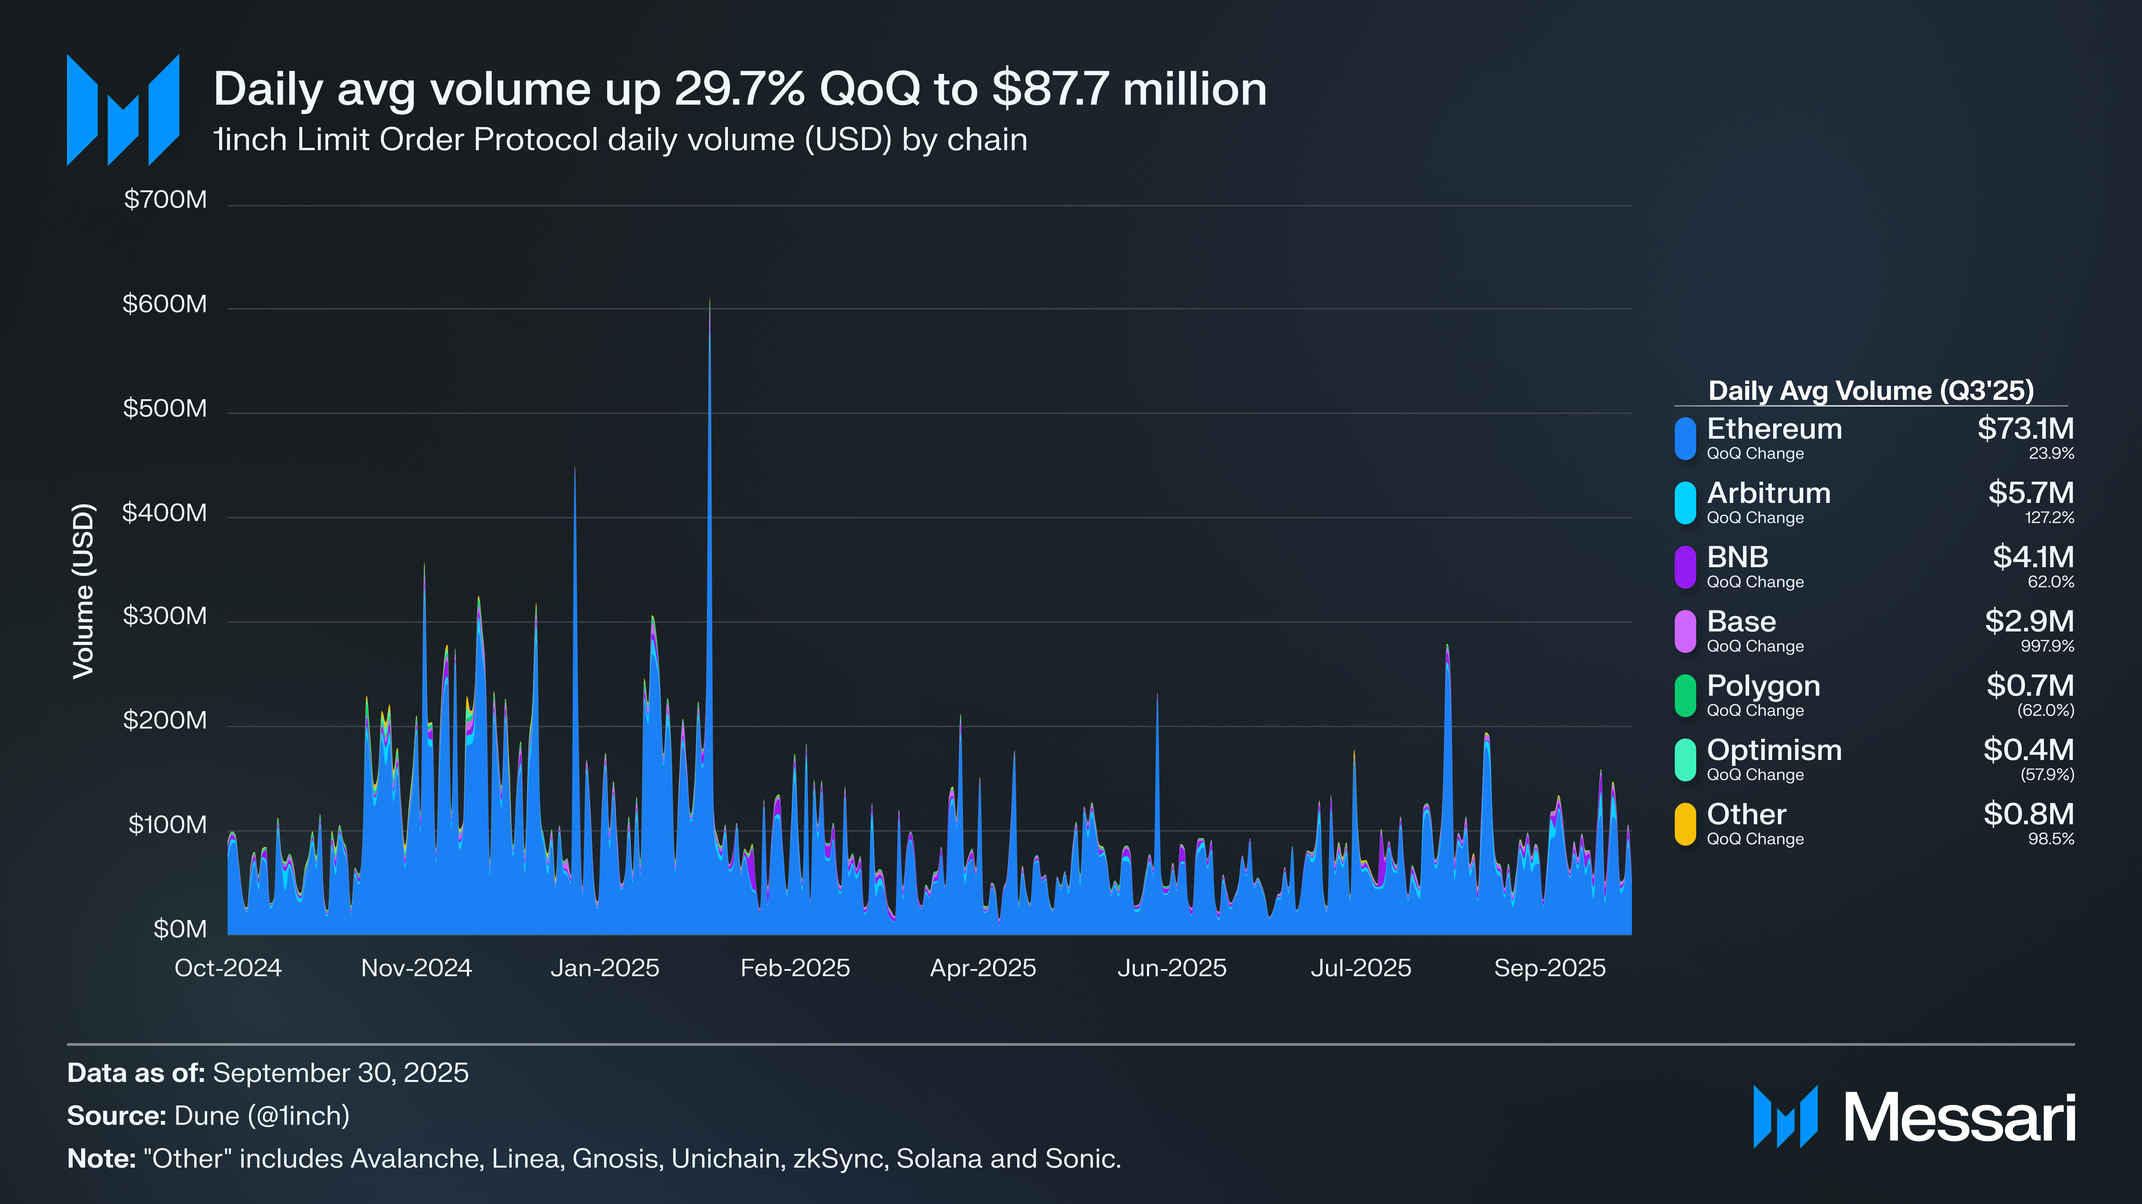Viewport: 2142px width, 1204px height.
Task: Click the Daily Avg Volume (Q3'25) header
Action: [x=1870, y=391]
